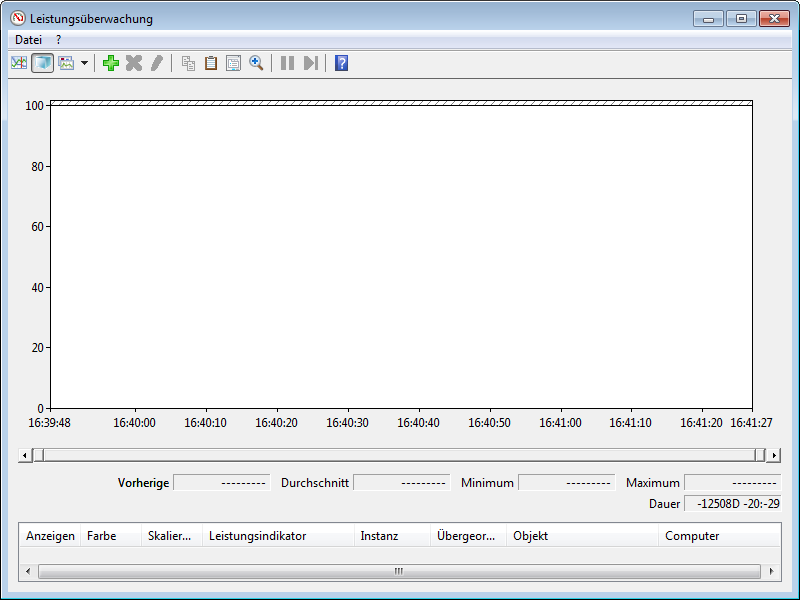
Task: Click the counter list horizontal scrollbar thumb
Action: (x=399, y=571)
